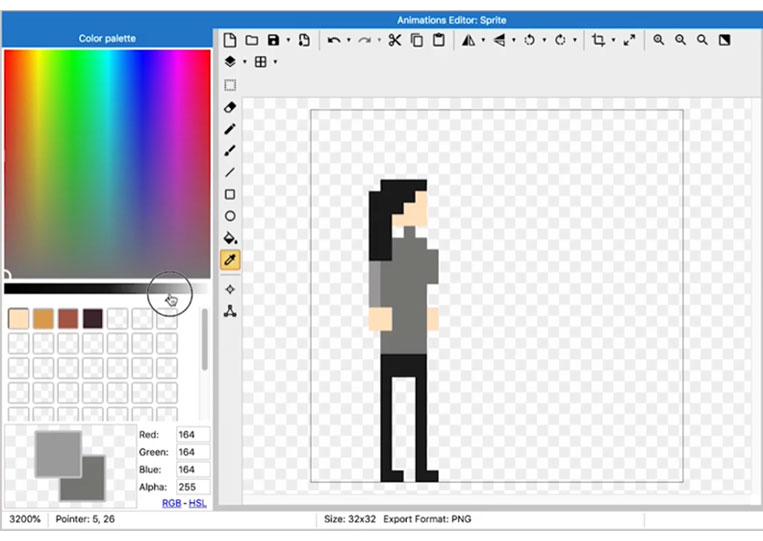Click the Alpha value input field
Screen dimensions: 763x541
[193, 487]
